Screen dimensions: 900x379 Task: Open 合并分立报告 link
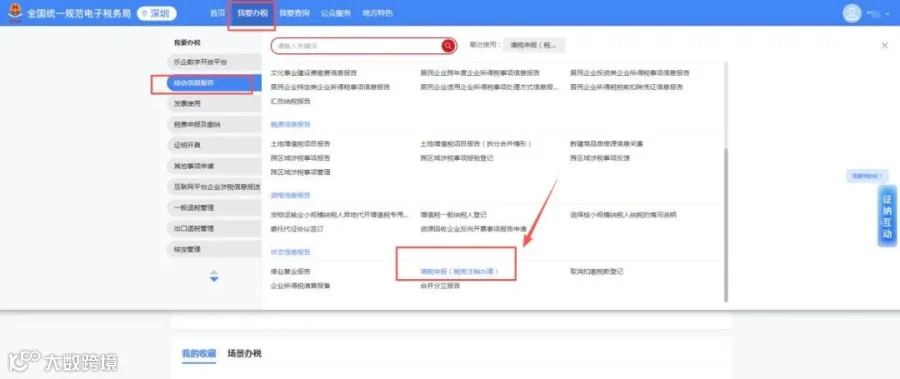pyautogui.click(x=440, y=285)
